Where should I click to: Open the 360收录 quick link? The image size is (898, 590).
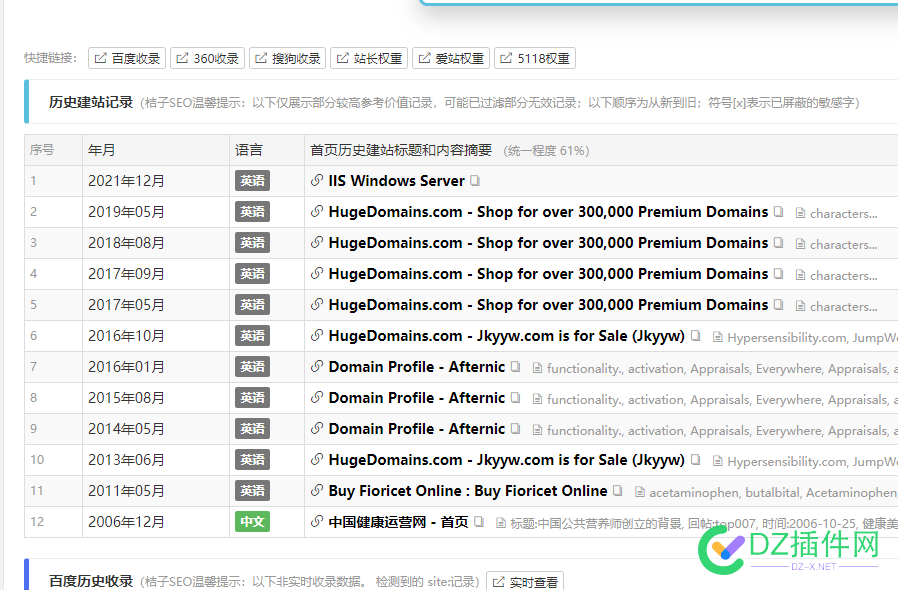pos(207,58)
